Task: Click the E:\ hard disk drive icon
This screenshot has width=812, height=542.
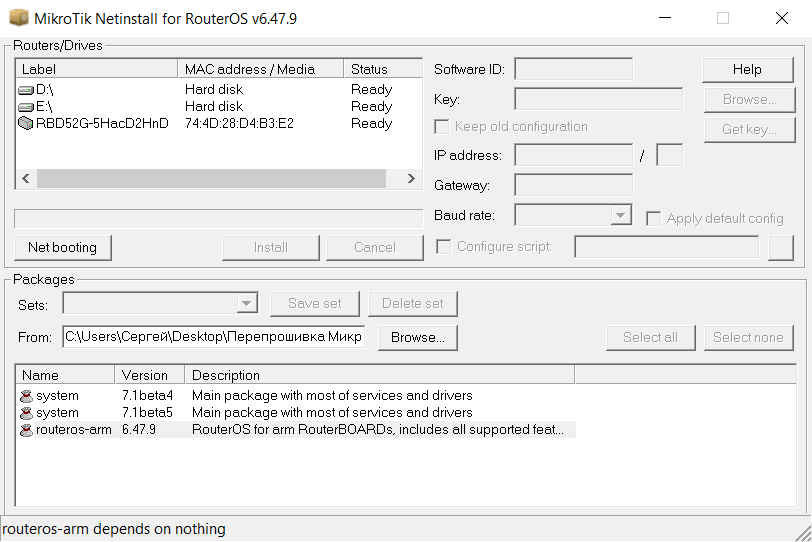Action: point(26,107)
